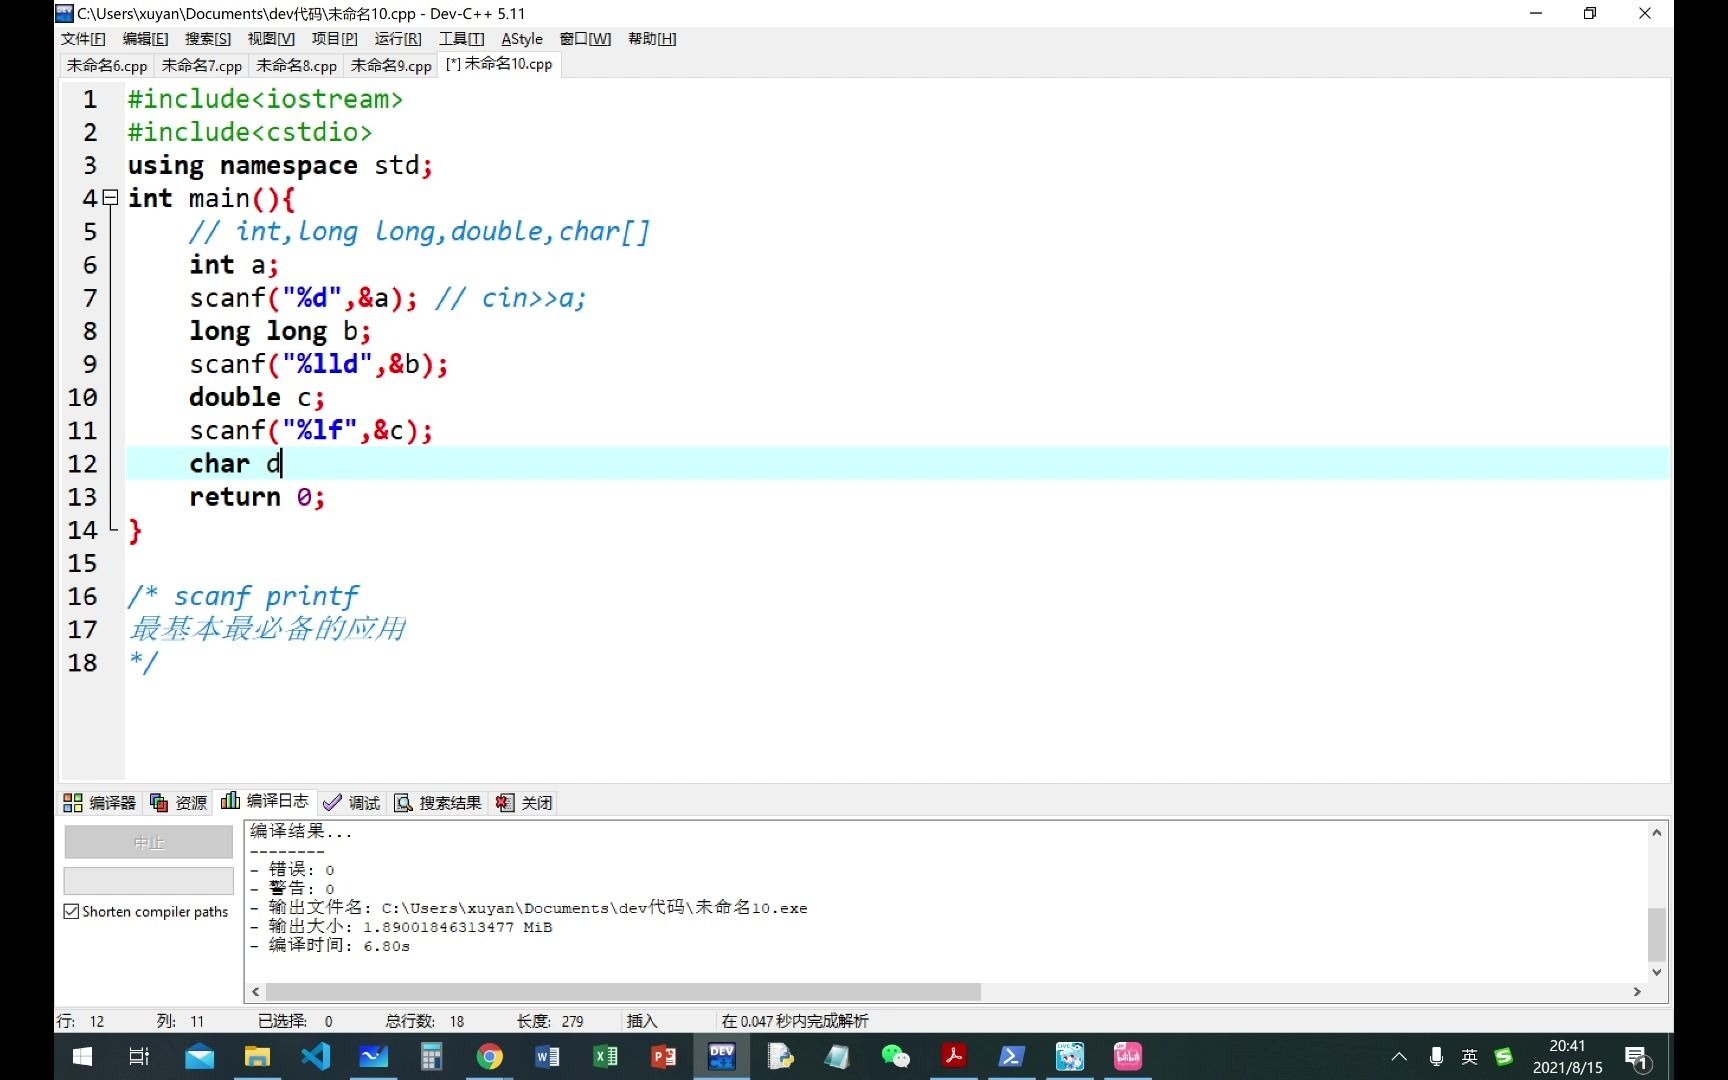Screen dimensions: 1728x1080
Task: Open Microsoft Excel from taskbar
Action: tap(605, 1056)
